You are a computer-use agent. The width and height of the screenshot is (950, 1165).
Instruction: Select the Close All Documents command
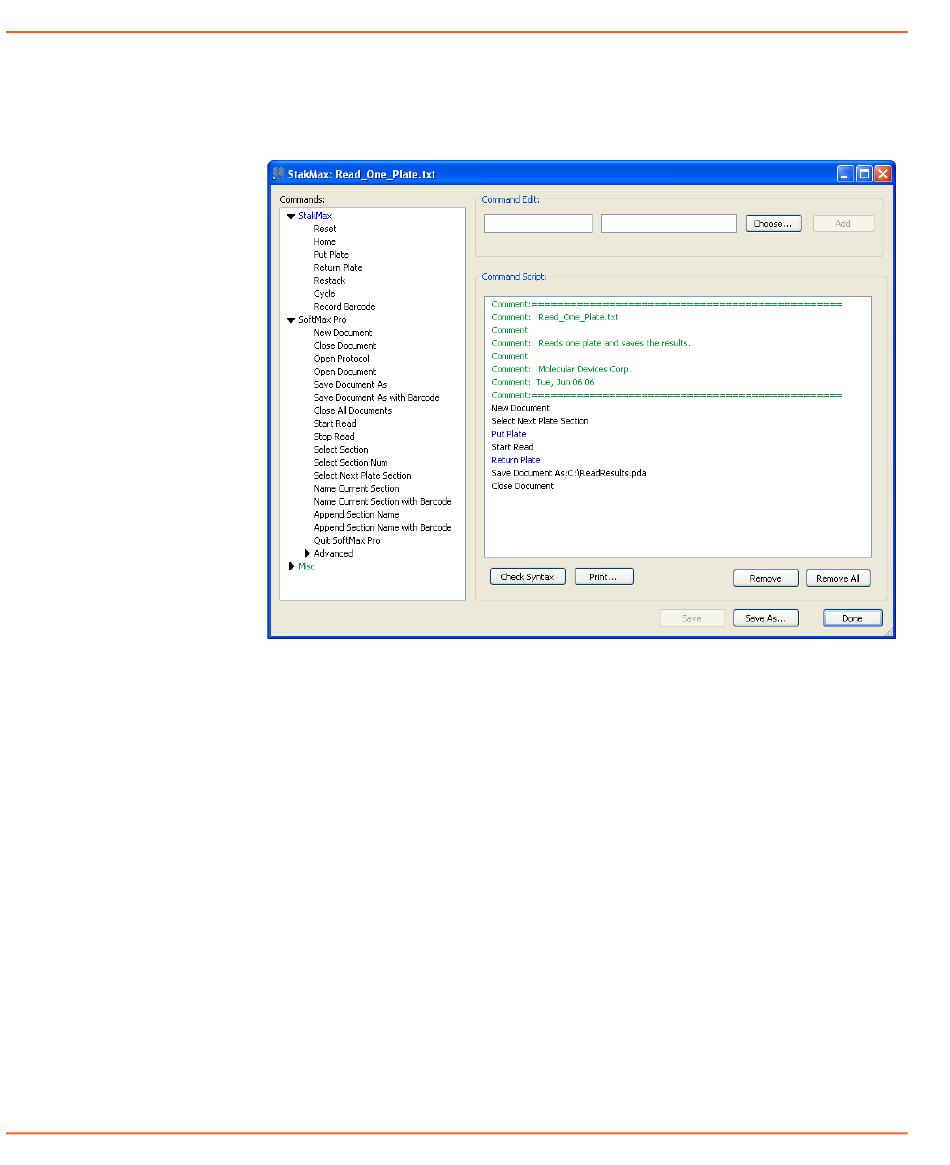(352, 411)
